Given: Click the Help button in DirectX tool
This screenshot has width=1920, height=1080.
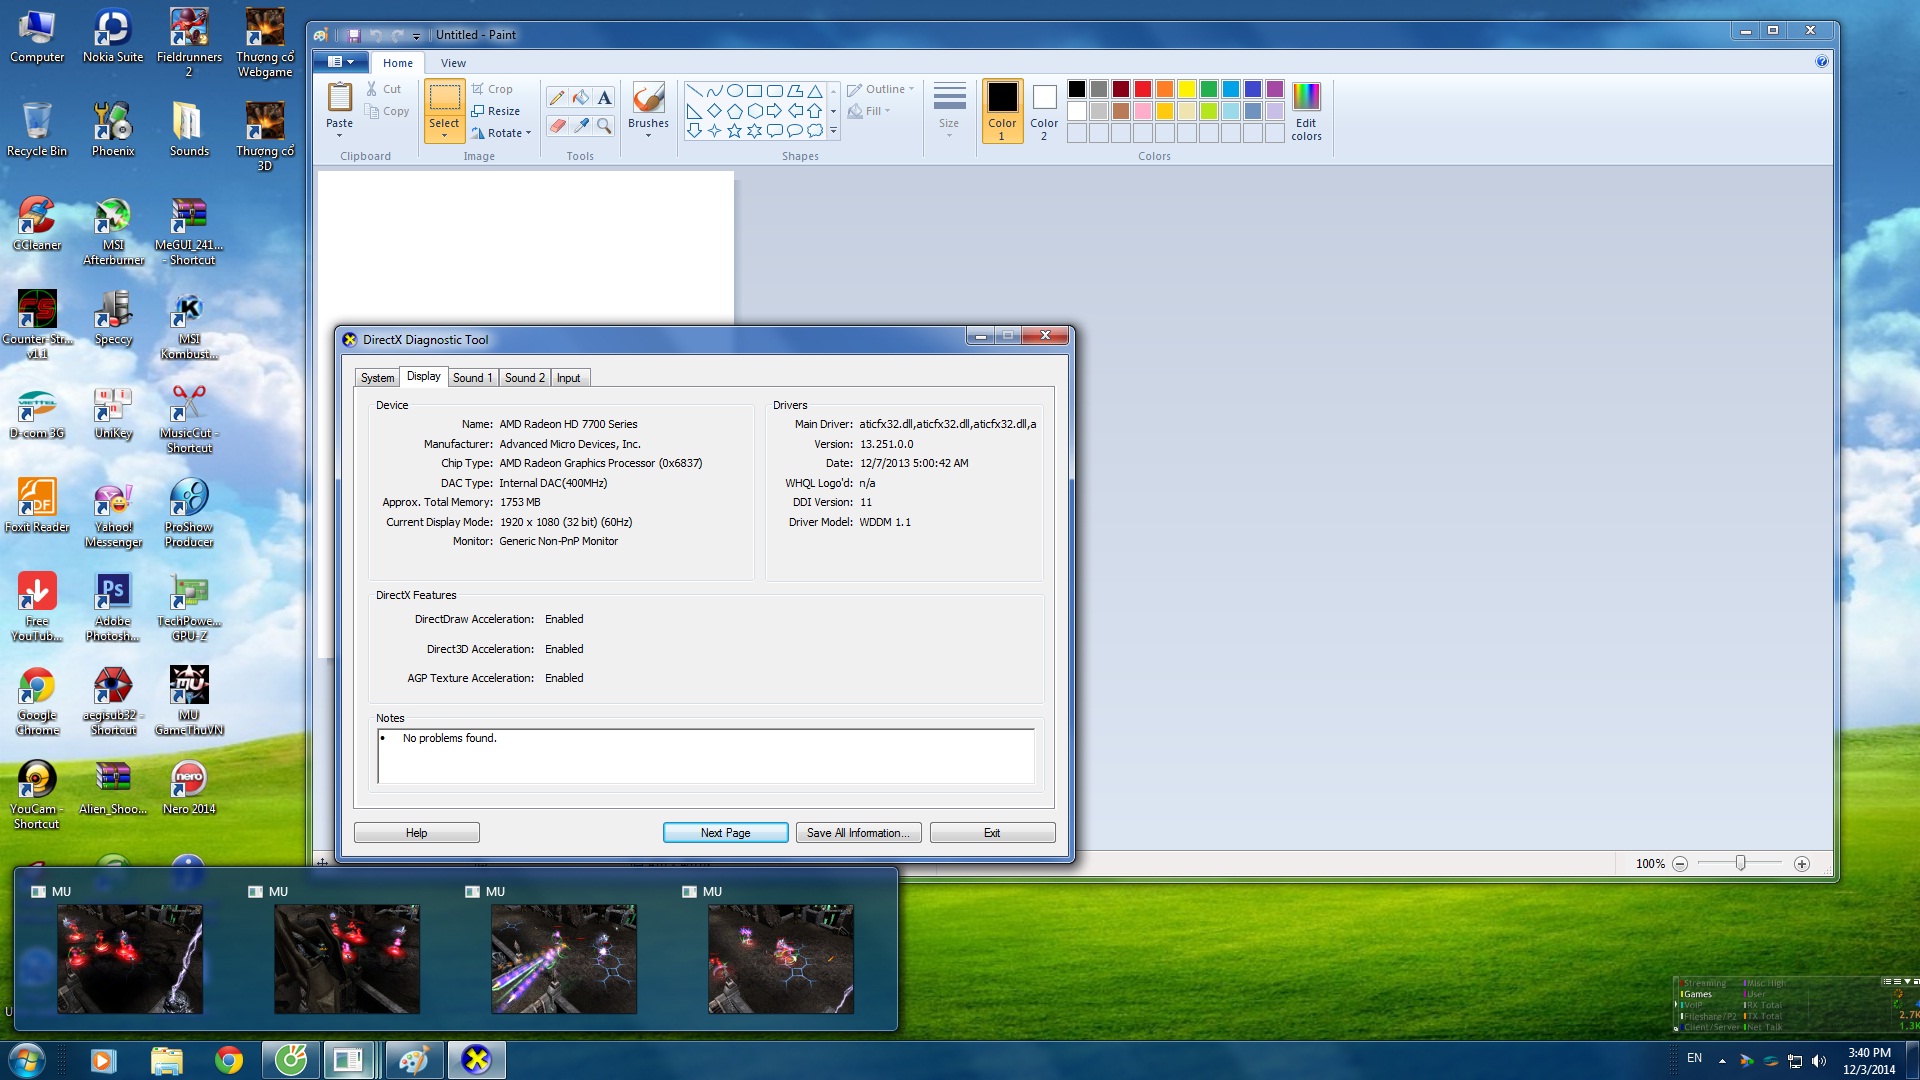Looking at the screenshot, I should coord(417,833).
